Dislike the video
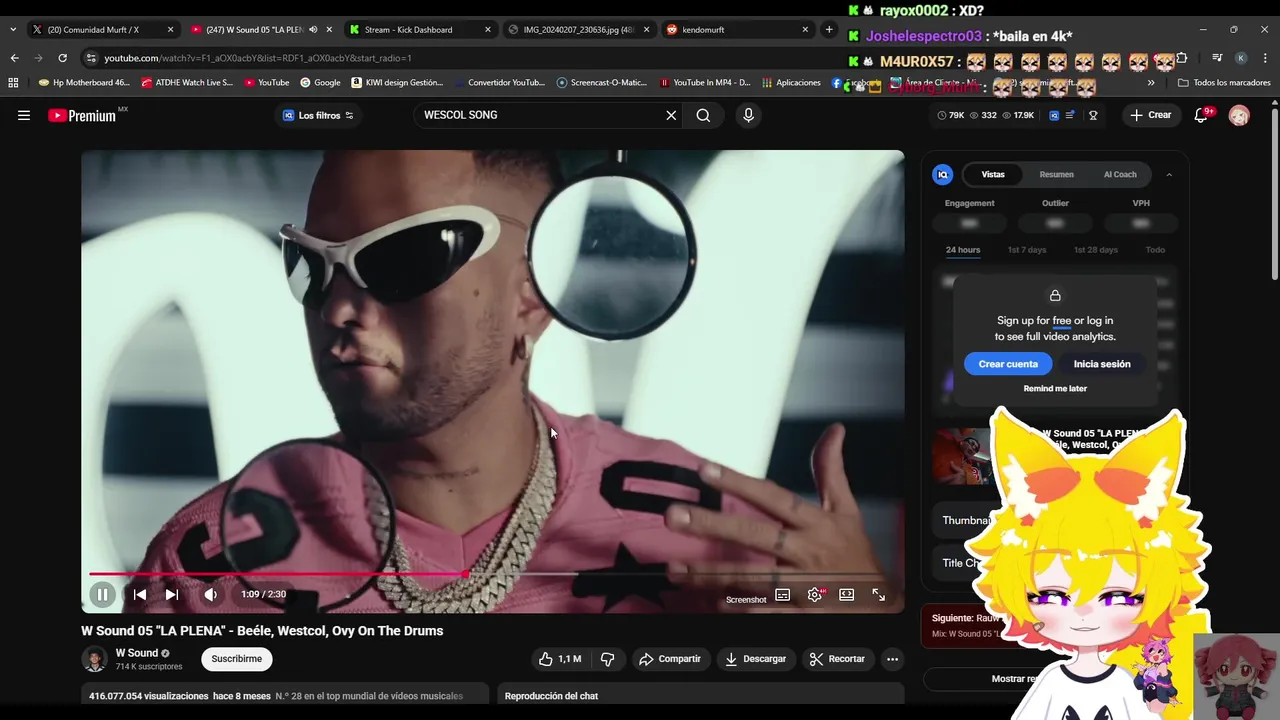The image size is (1280, 720). (607, 659)
